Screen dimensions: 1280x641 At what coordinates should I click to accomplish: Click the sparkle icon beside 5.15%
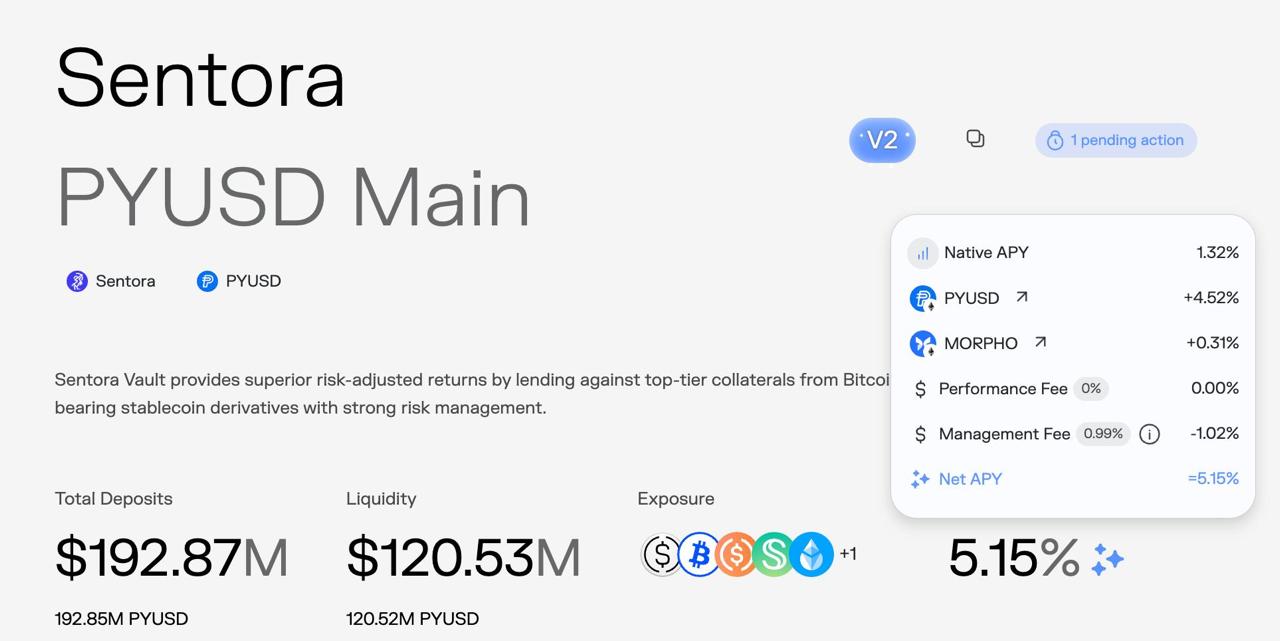click(x=1107, y=559)
